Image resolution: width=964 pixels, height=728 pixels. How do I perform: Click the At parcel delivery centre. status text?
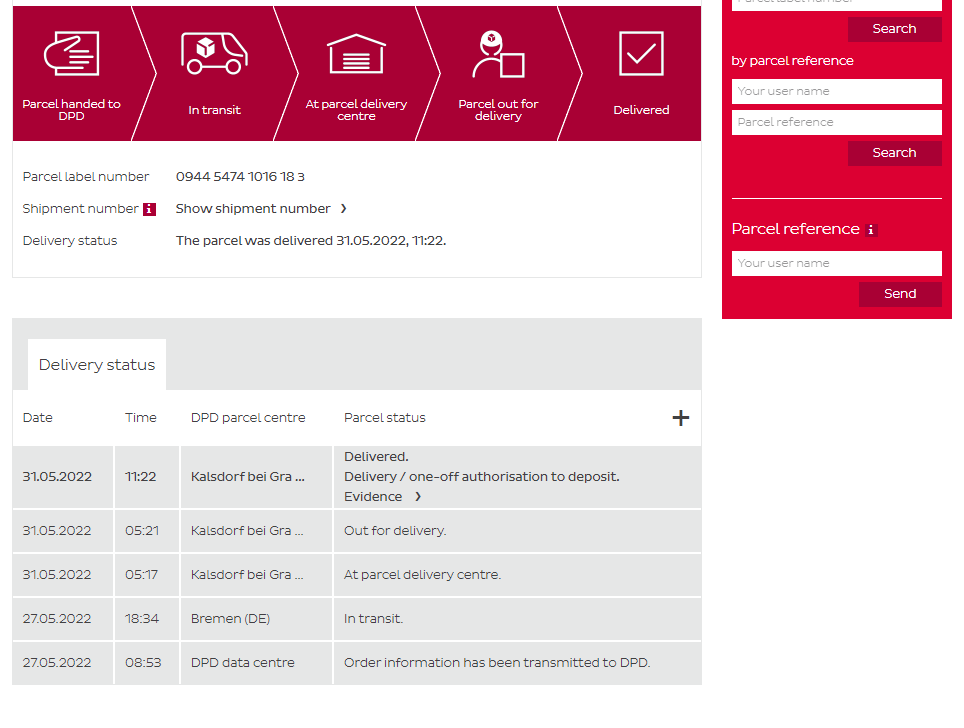(422, 575)
